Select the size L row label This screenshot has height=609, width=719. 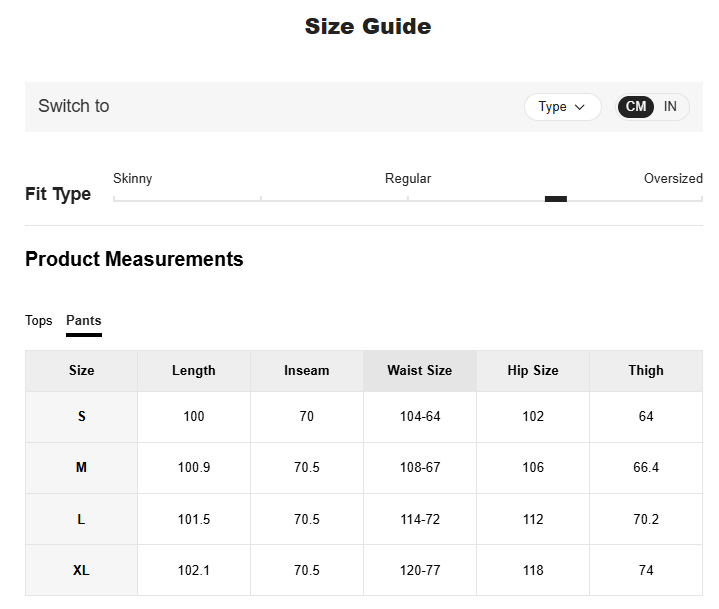82,519
